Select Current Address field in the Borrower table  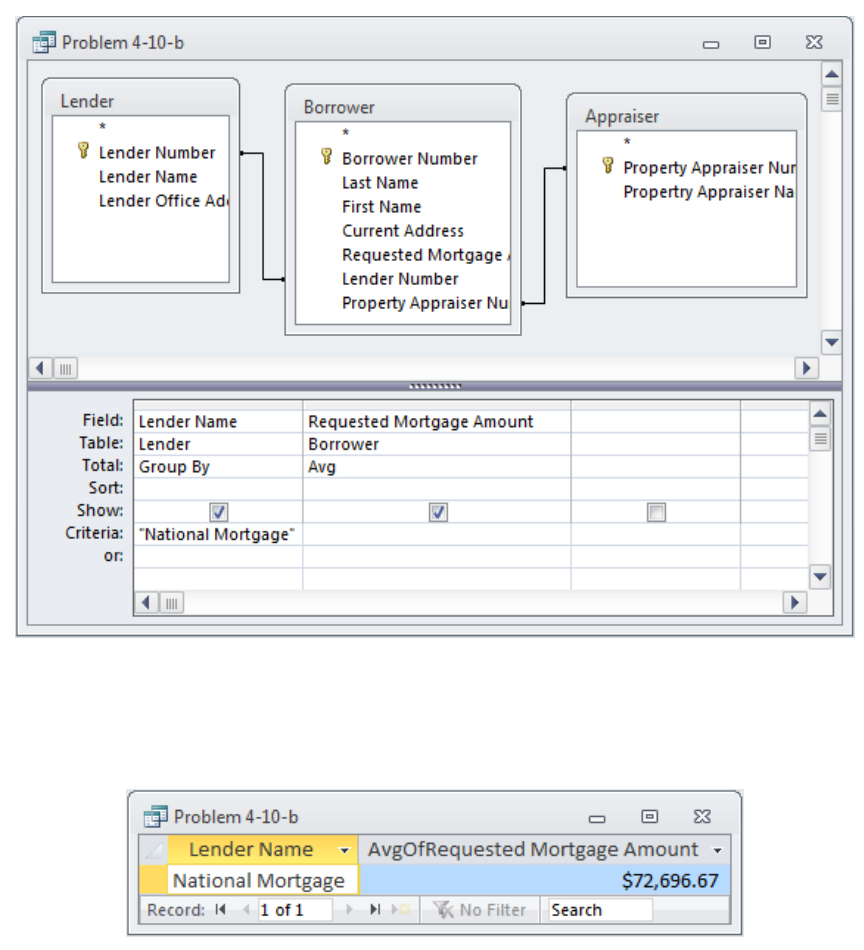tap(403, 231)
